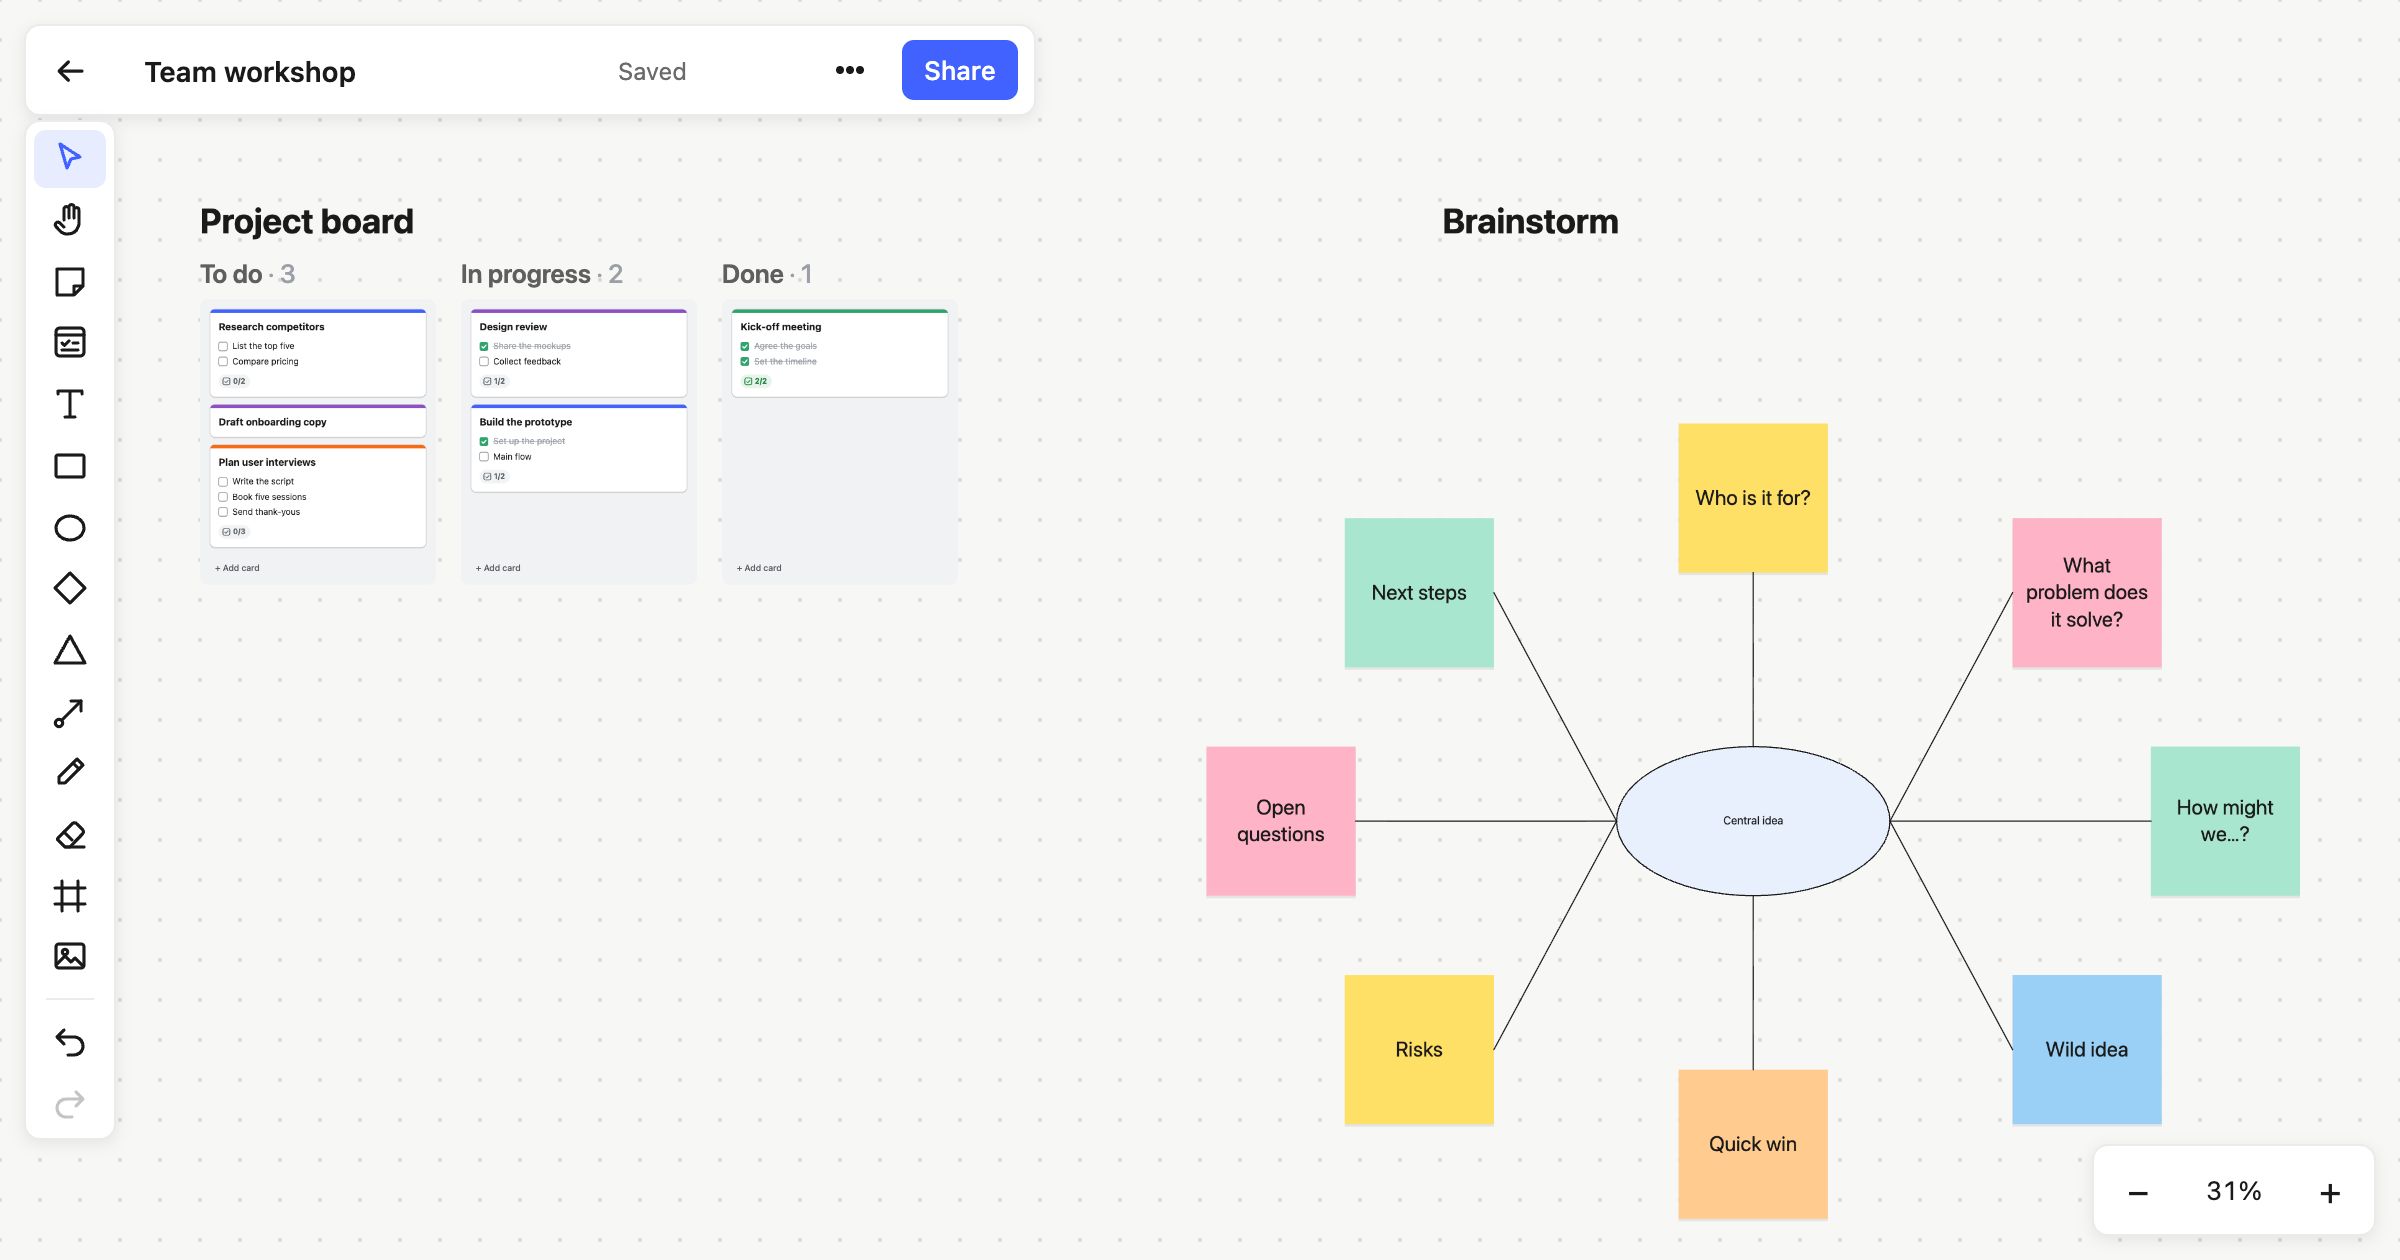The image size is (2400, 1260).
Task: Zoom in with the plus button
Action: 2330,1192
